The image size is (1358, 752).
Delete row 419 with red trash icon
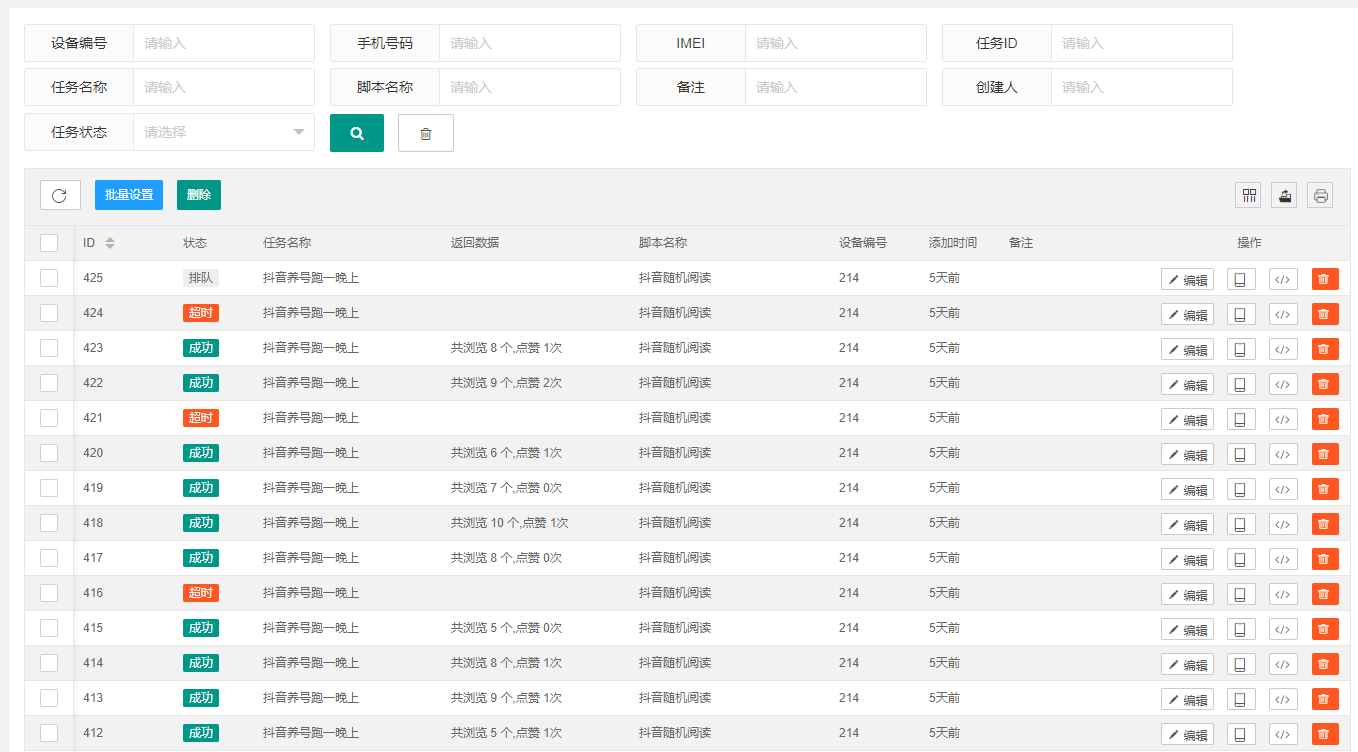tap(1325, 489)
